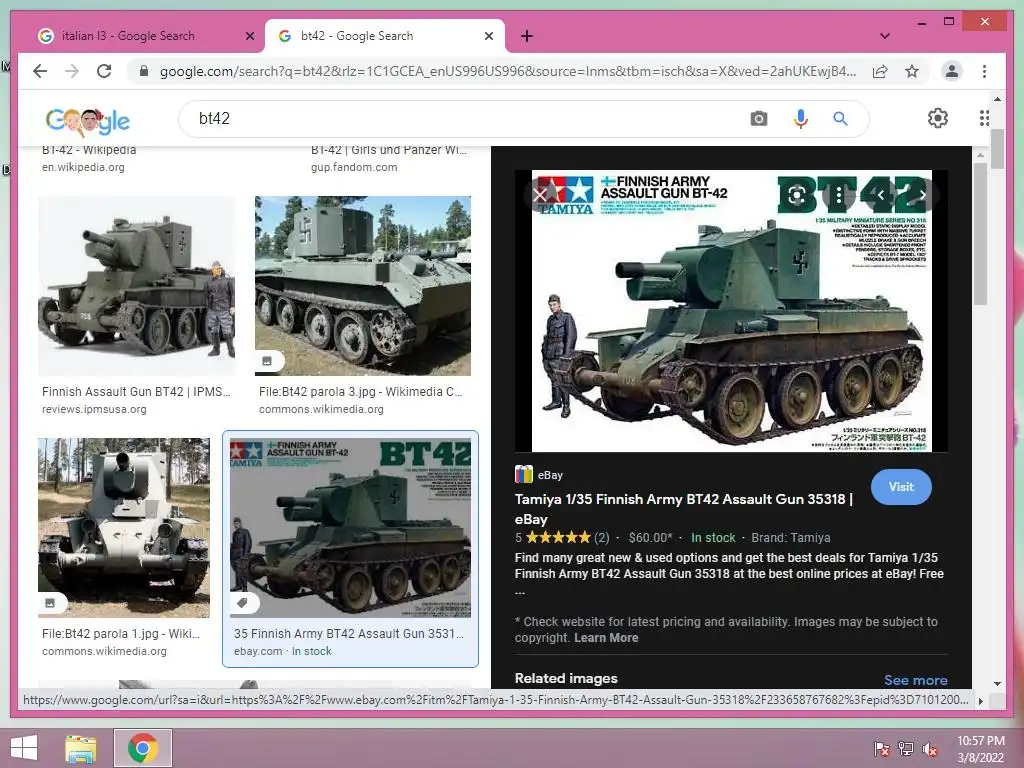The width and height of the screenshot is (1024, 768).
Task: Open the network icon in the system tray
Action: 906,749
